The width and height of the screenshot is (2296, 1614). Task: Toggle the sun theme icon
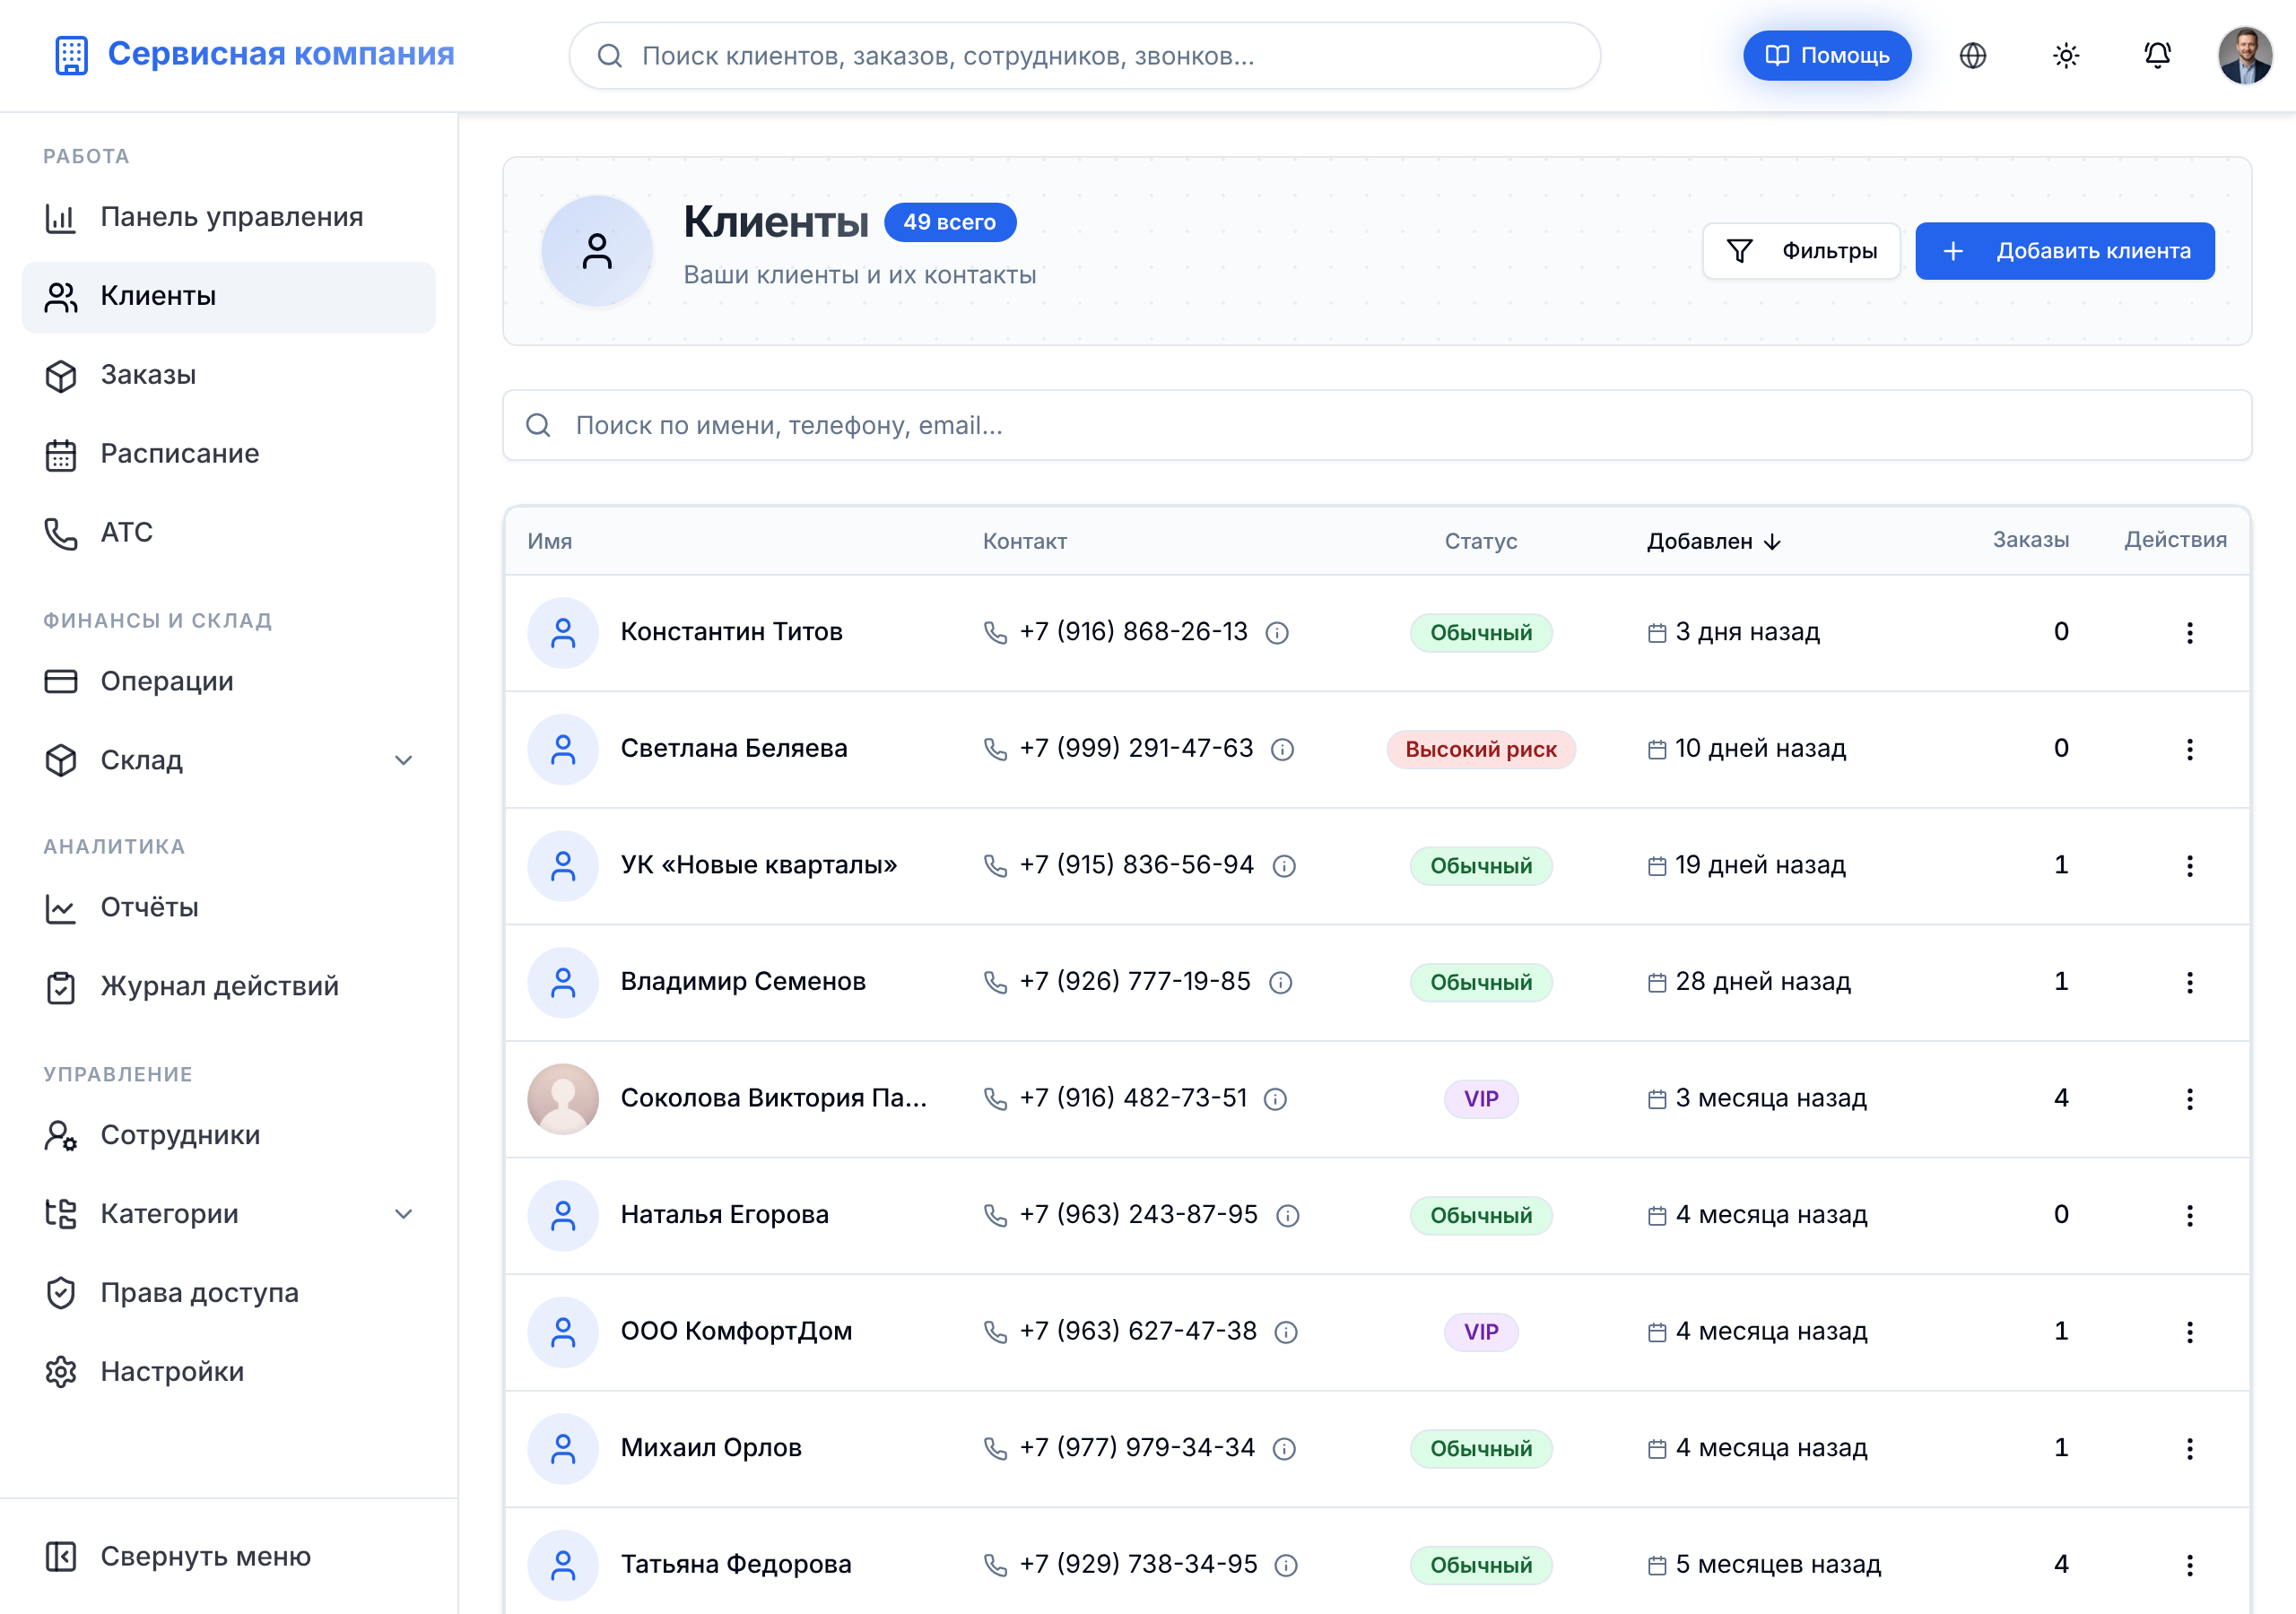[x=2066, y=56]
